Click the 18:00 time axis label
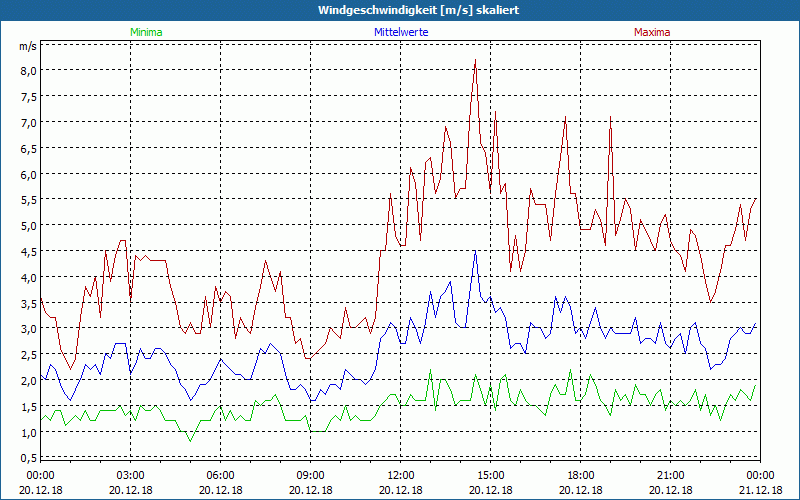 581,476
